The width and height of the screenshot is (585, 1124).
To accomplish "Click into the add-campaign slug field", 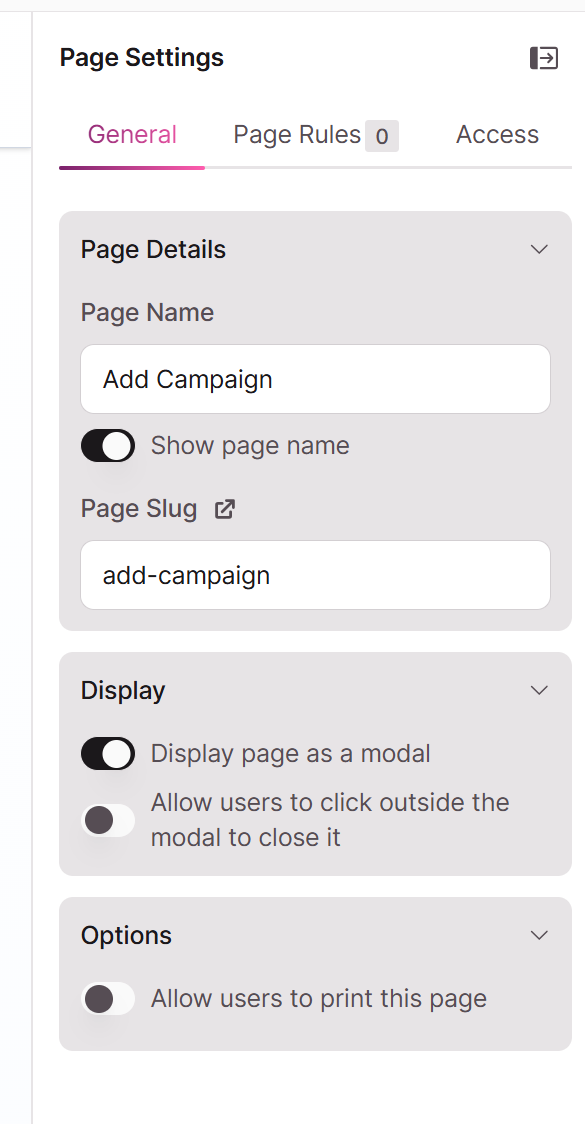I will [x=315, y=576].
